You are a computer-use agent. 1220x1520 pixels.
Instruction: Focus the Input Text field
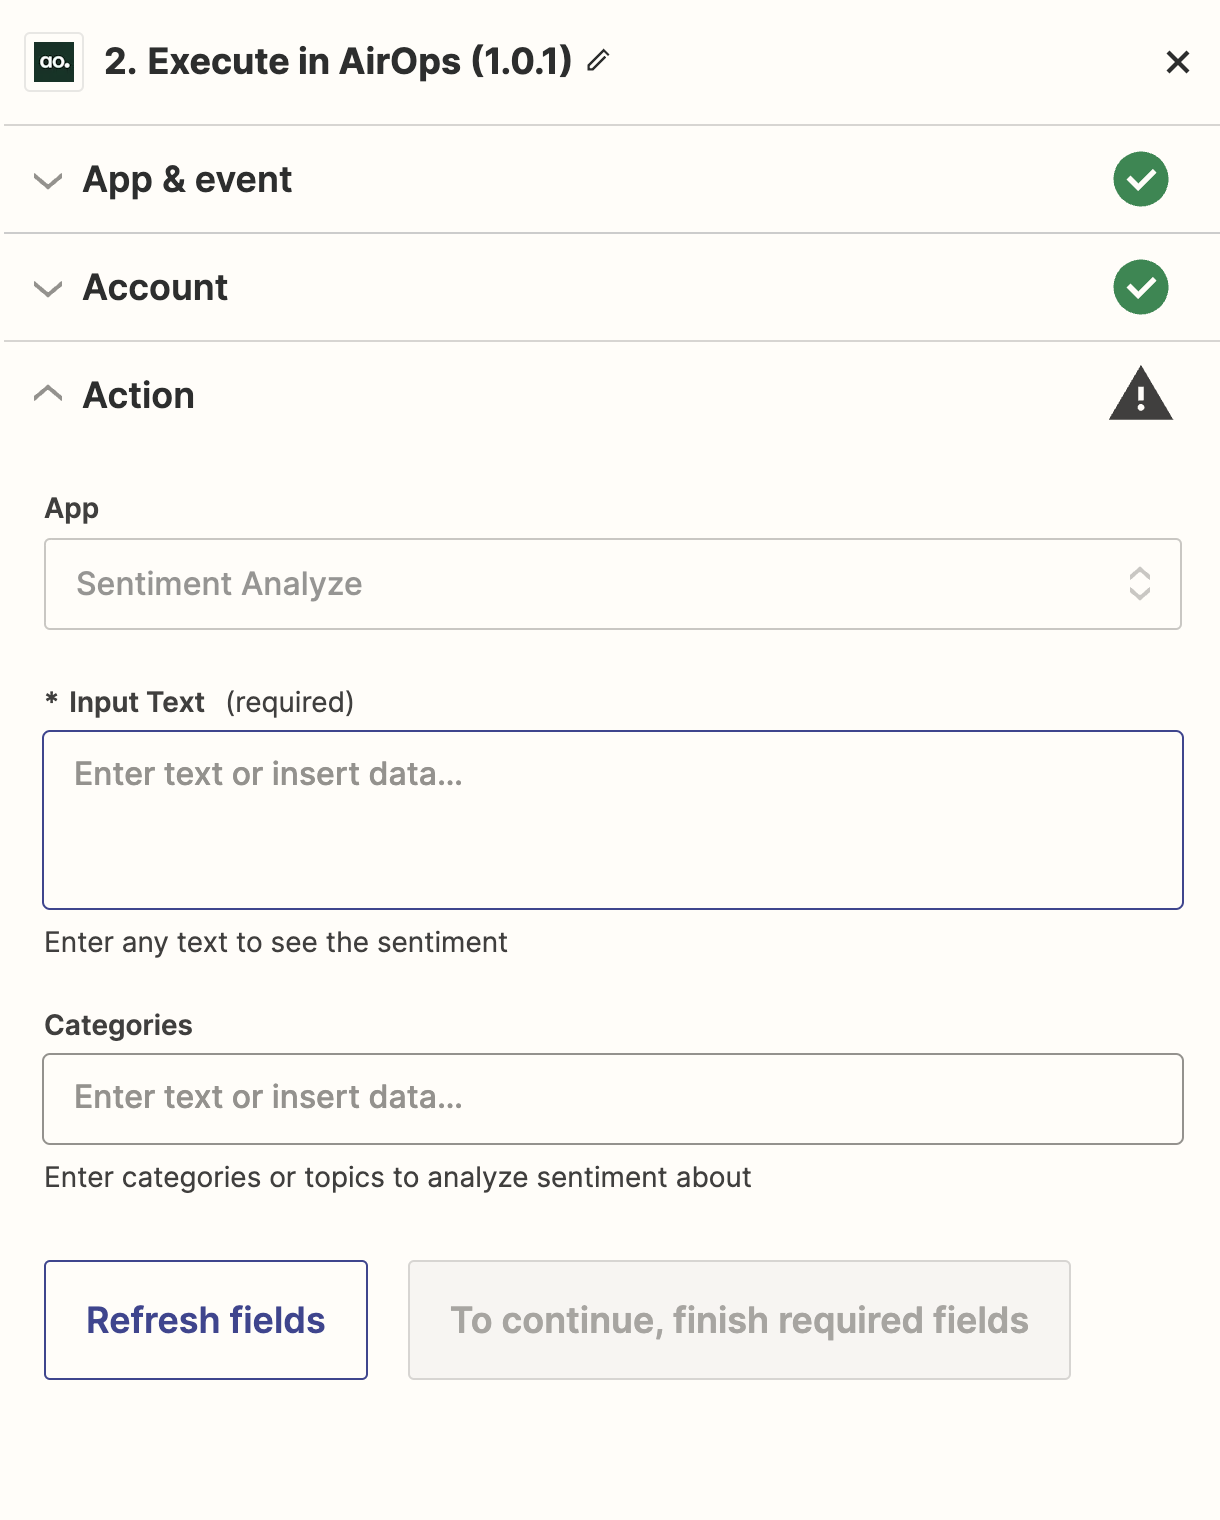point(612,820)
